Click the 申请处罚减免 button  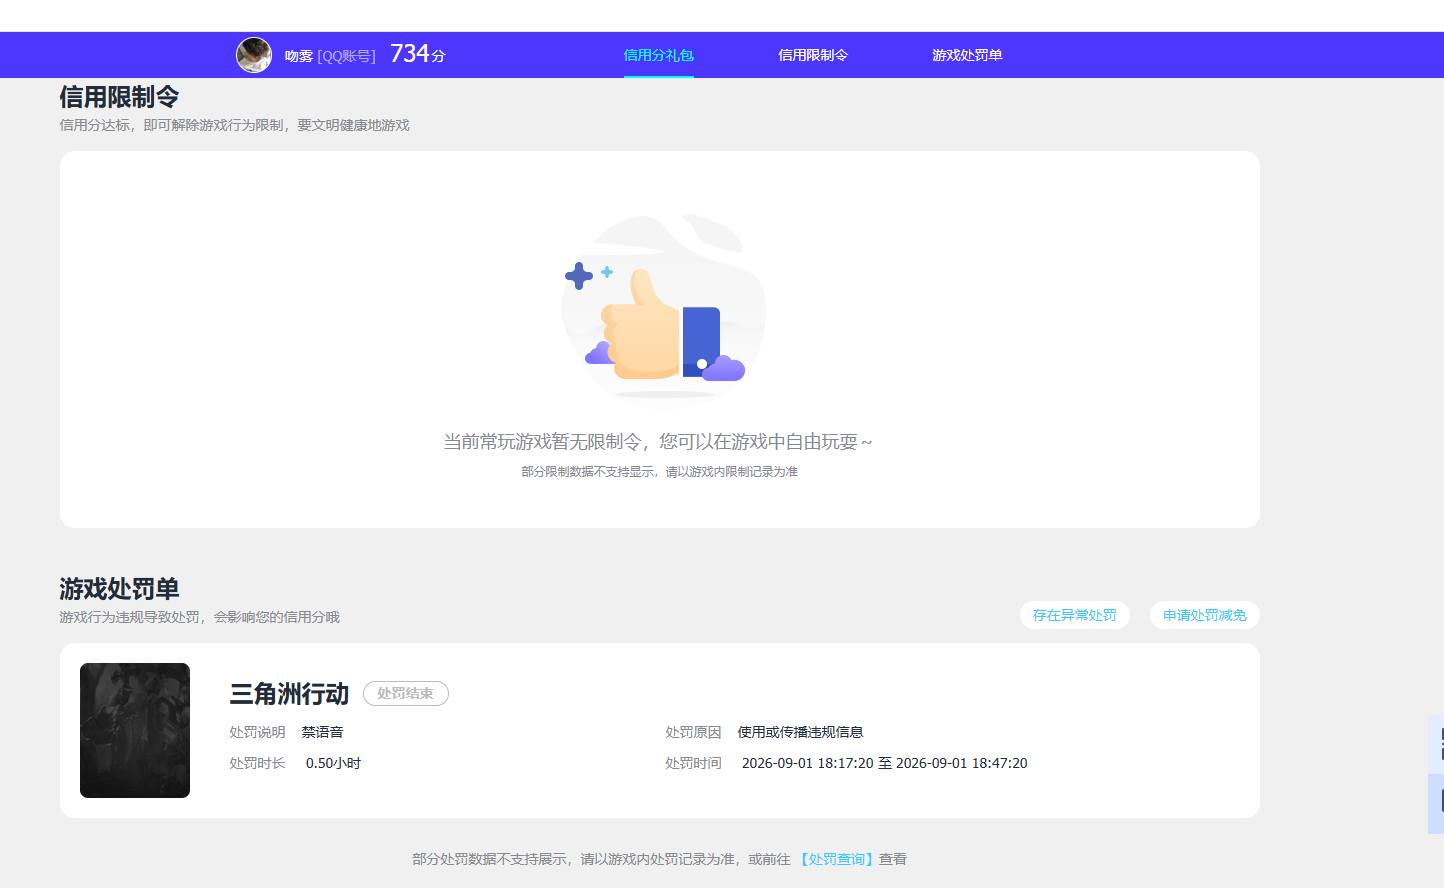[1205, 615]
